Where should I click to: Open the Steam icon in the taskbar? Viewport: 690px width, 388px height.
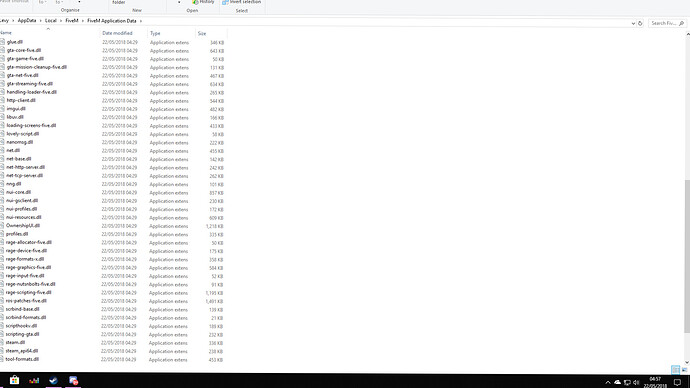(x=54, y=381)
